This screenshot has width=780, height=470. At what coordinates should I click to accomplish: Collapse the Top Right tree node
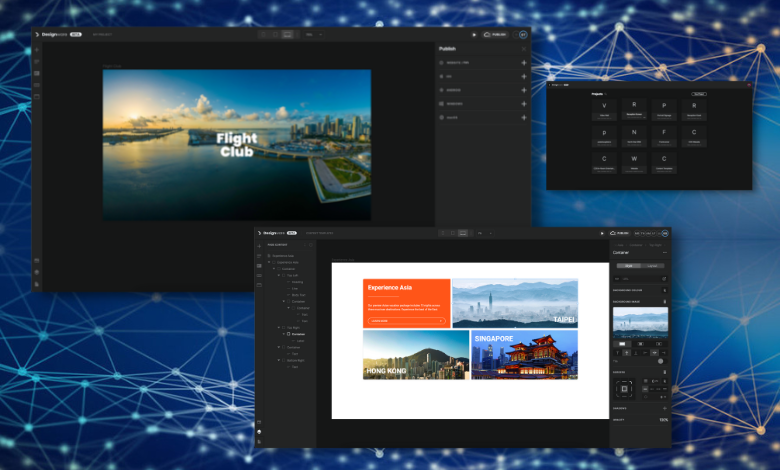(x=279, y=328)
